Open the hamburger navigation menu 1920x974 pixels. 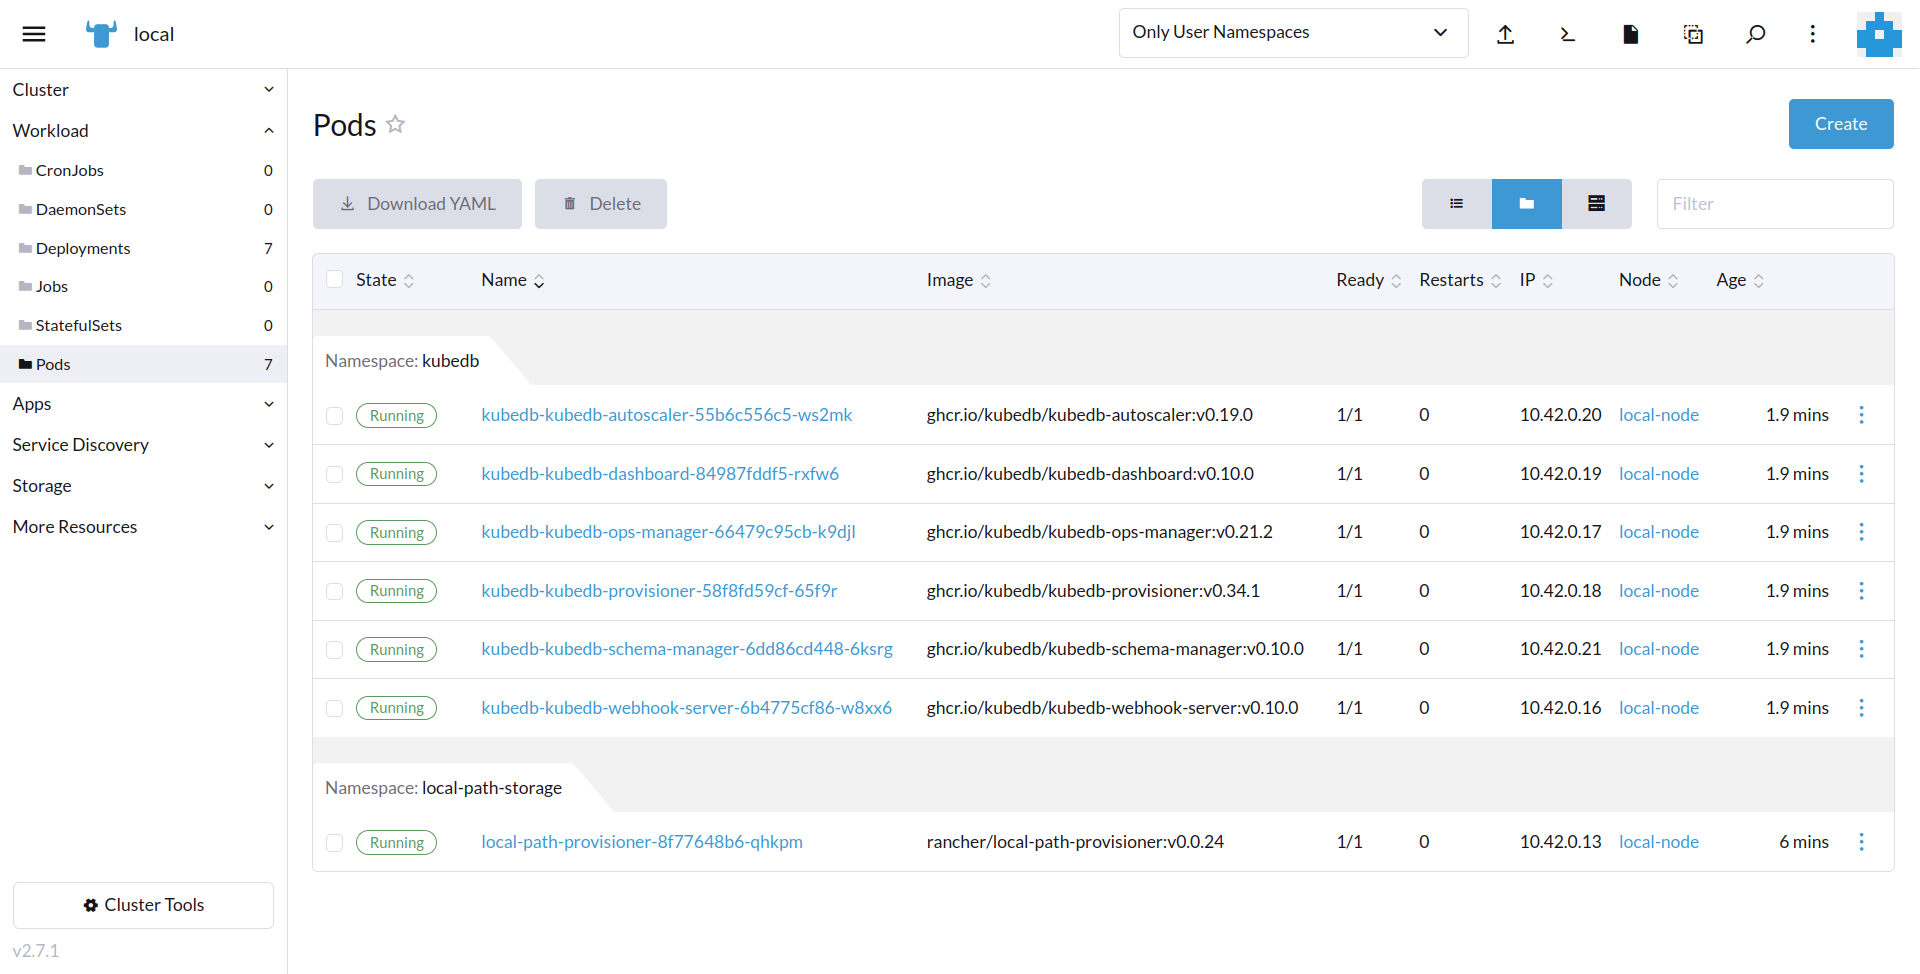[x=34, y=34]
